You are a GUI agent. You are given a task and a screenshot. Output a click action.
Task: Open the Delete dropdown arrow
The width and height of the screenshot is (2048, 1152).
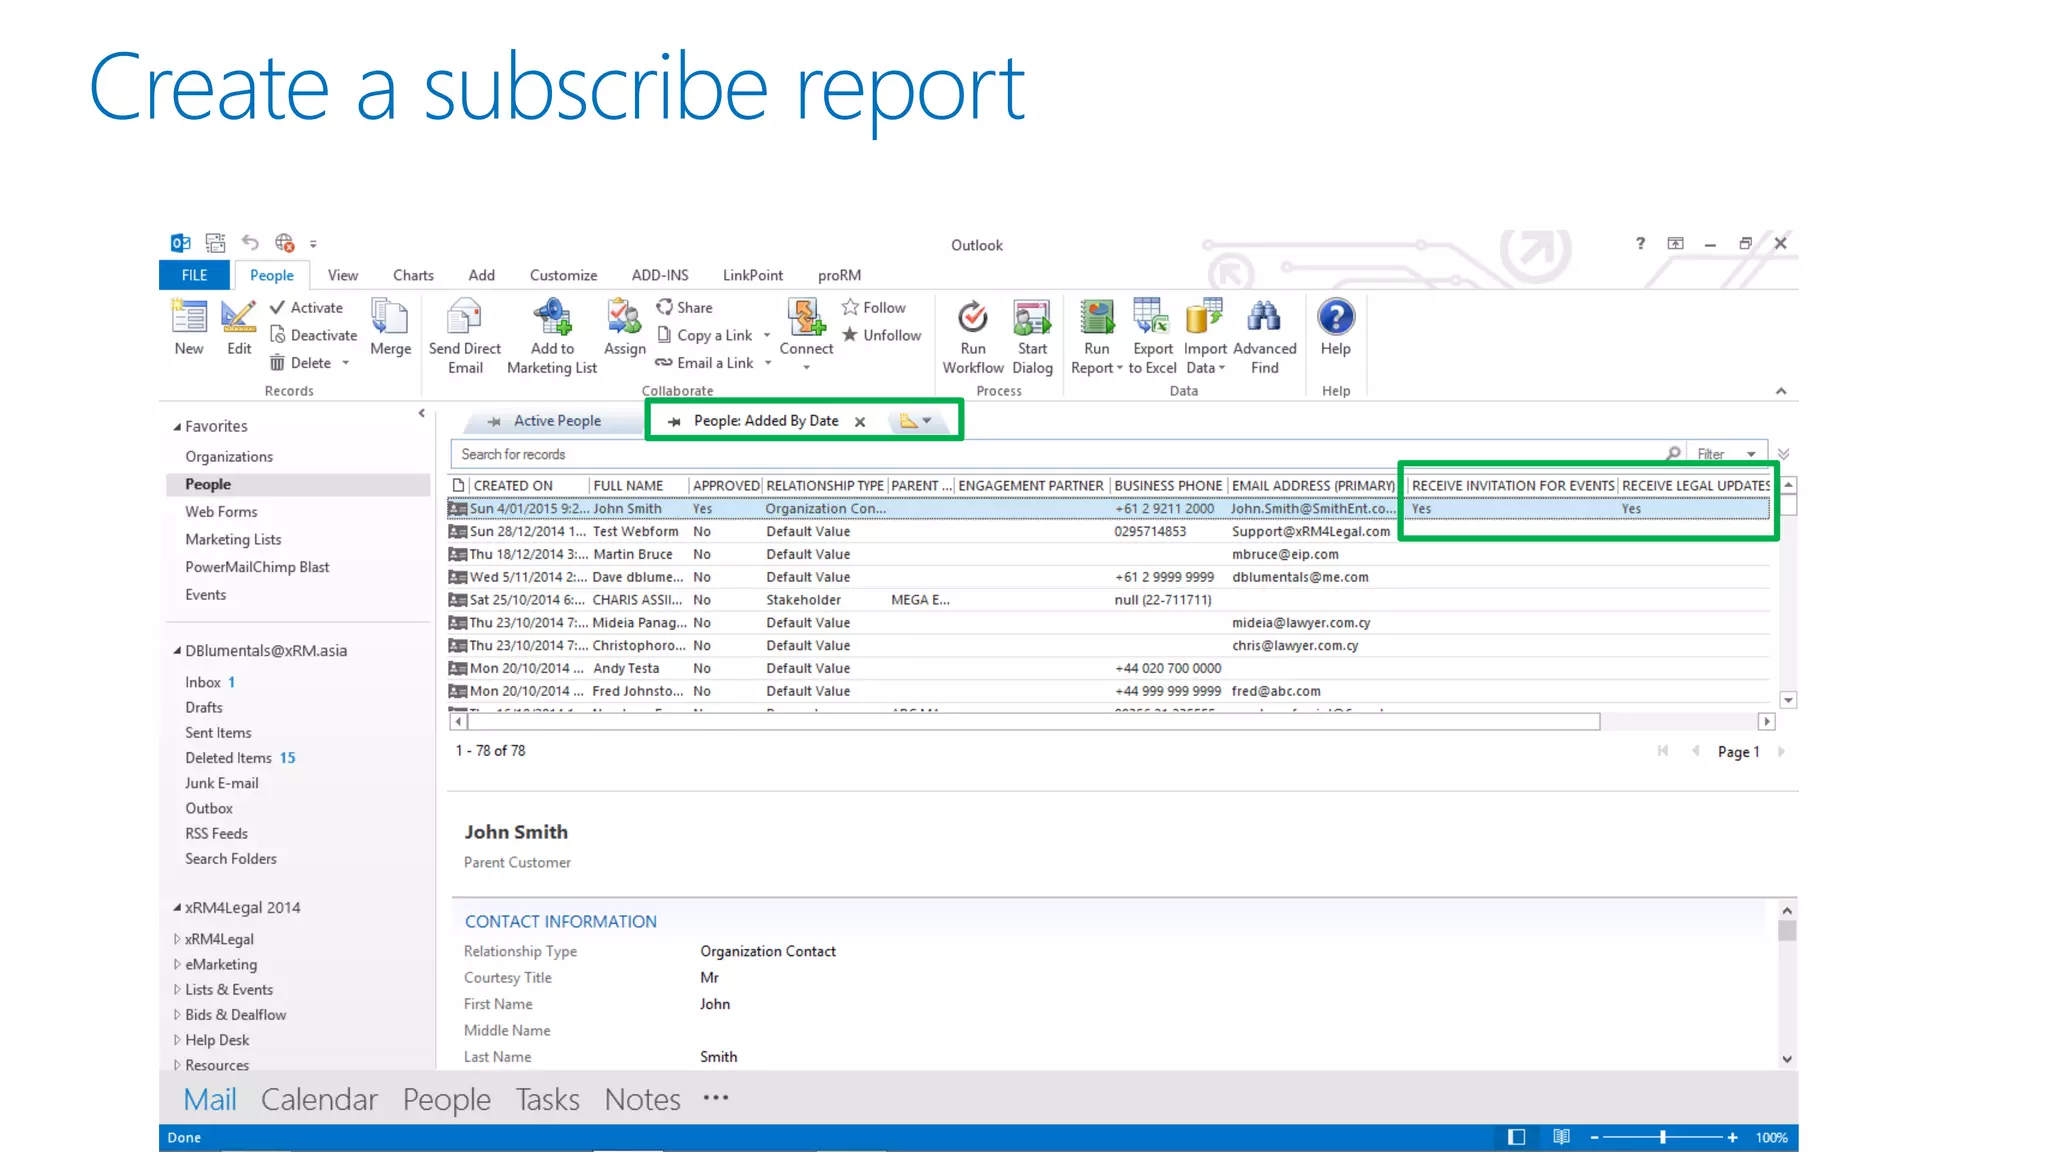(346, 363)
